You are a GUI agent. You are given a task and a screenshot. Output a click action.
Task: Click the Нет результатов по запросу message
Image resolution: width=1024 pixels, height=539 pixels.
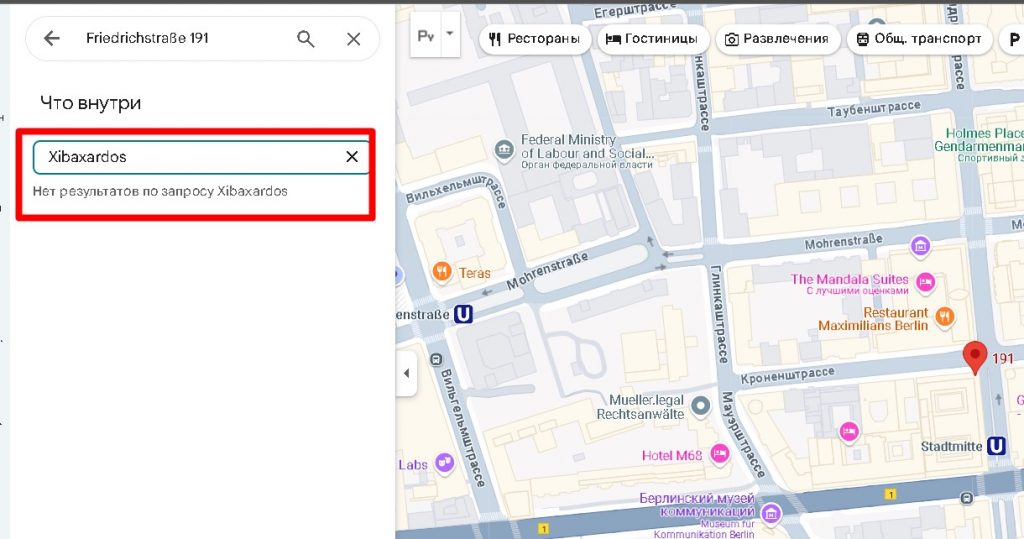[x=160, y=191]
